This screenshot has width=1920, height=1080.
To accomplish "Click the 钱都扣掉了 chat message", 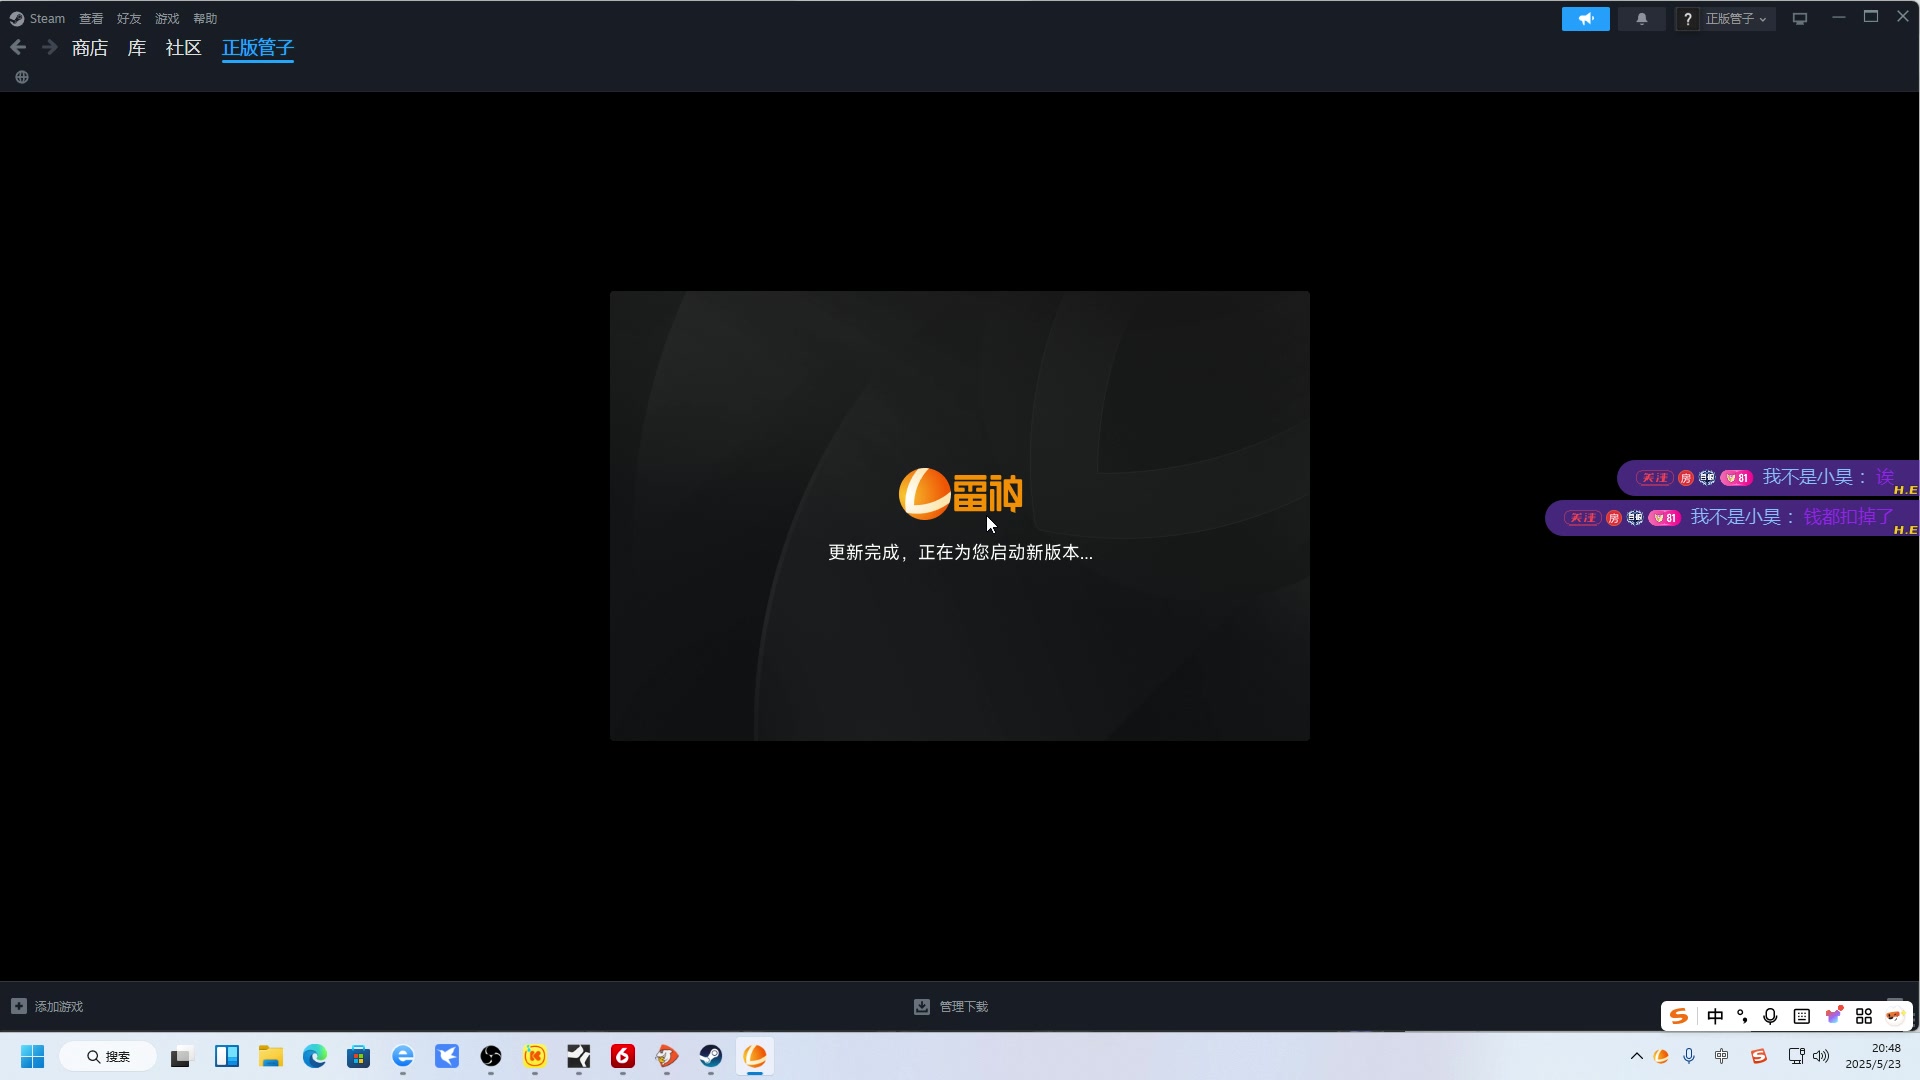I will [x=1849, y=517].
